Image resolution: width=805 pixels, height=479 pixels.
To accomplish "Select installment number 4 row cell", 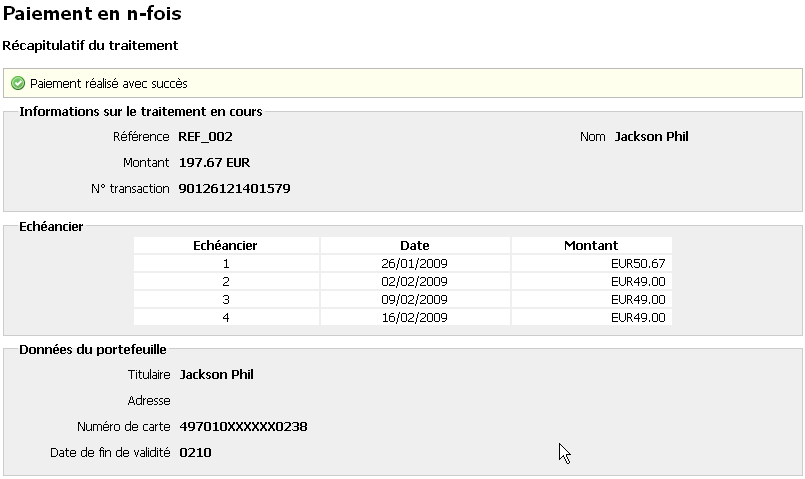I will pyautogui.click(x=226, y=318).
